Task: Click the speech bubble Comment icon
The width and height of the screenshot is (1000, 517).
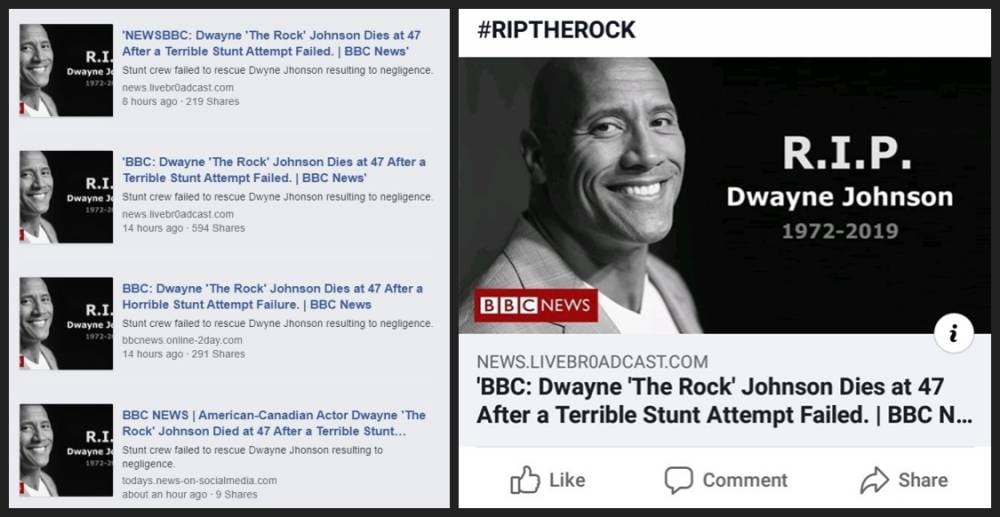Action: pyautogui.click(x=678, y=480)
